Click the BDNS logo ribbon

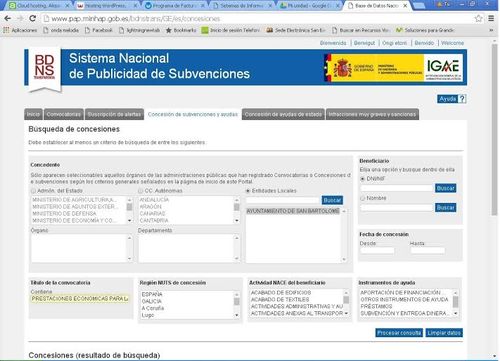point(44,69)
